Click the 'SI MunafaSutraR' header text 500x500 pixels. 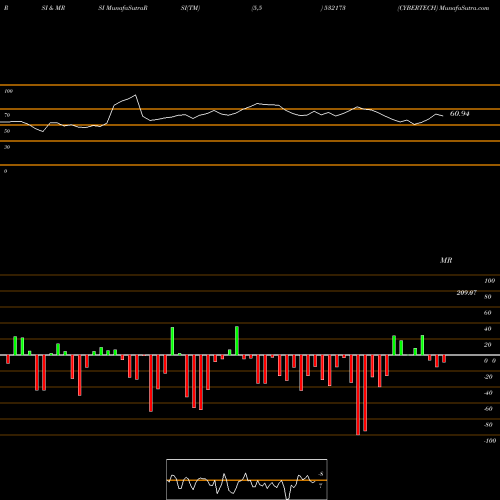pyautogui.click(x=123, y=8)
